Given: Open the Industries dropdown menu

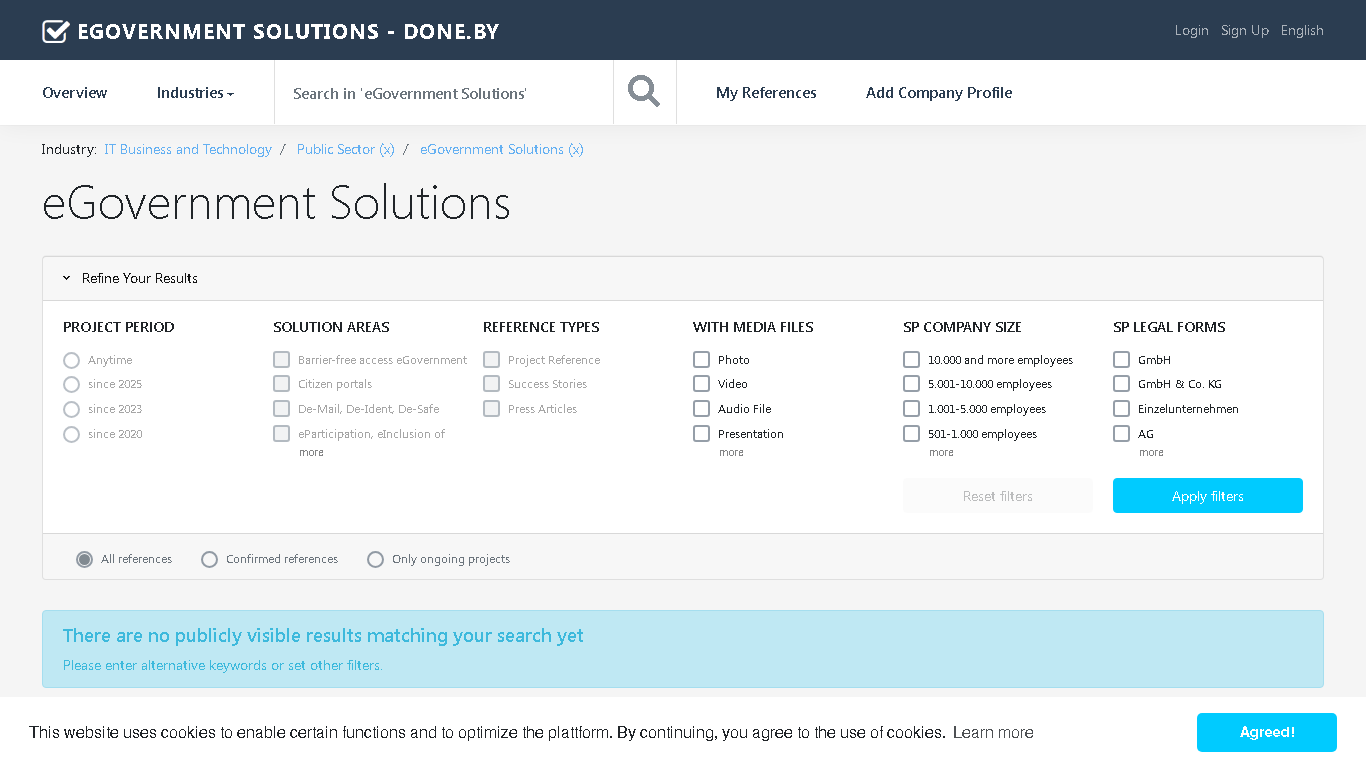Looking at the screenshot, I should coord(195,93).
